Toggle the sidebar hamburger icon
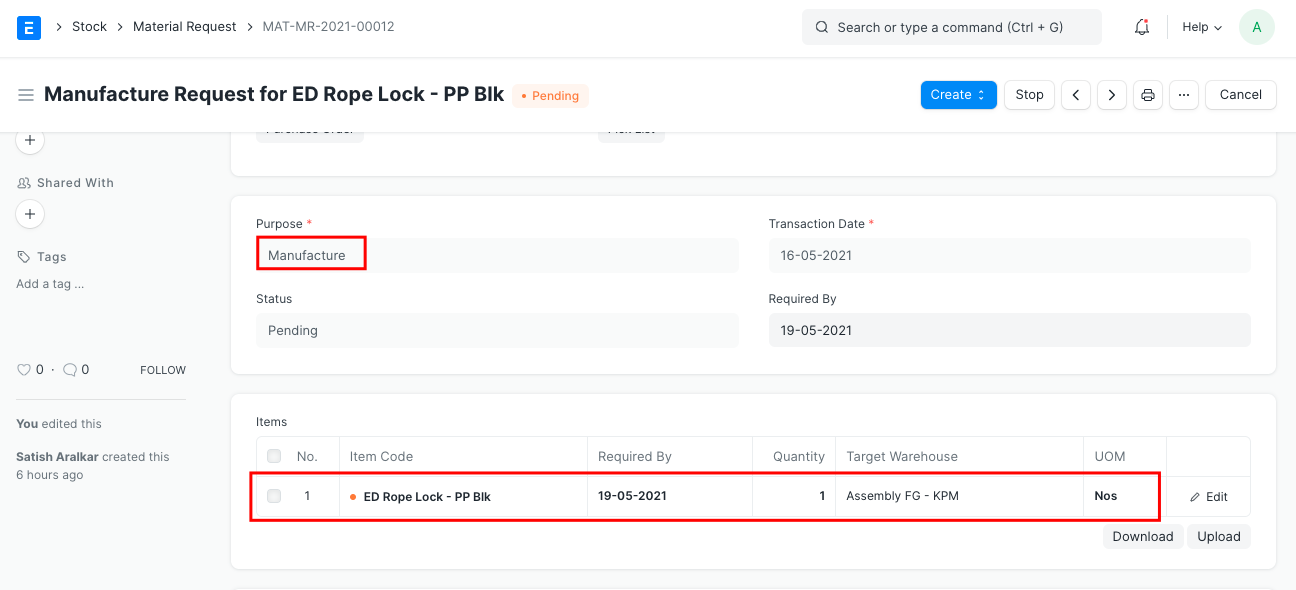1296x590 pixels. 26,95
